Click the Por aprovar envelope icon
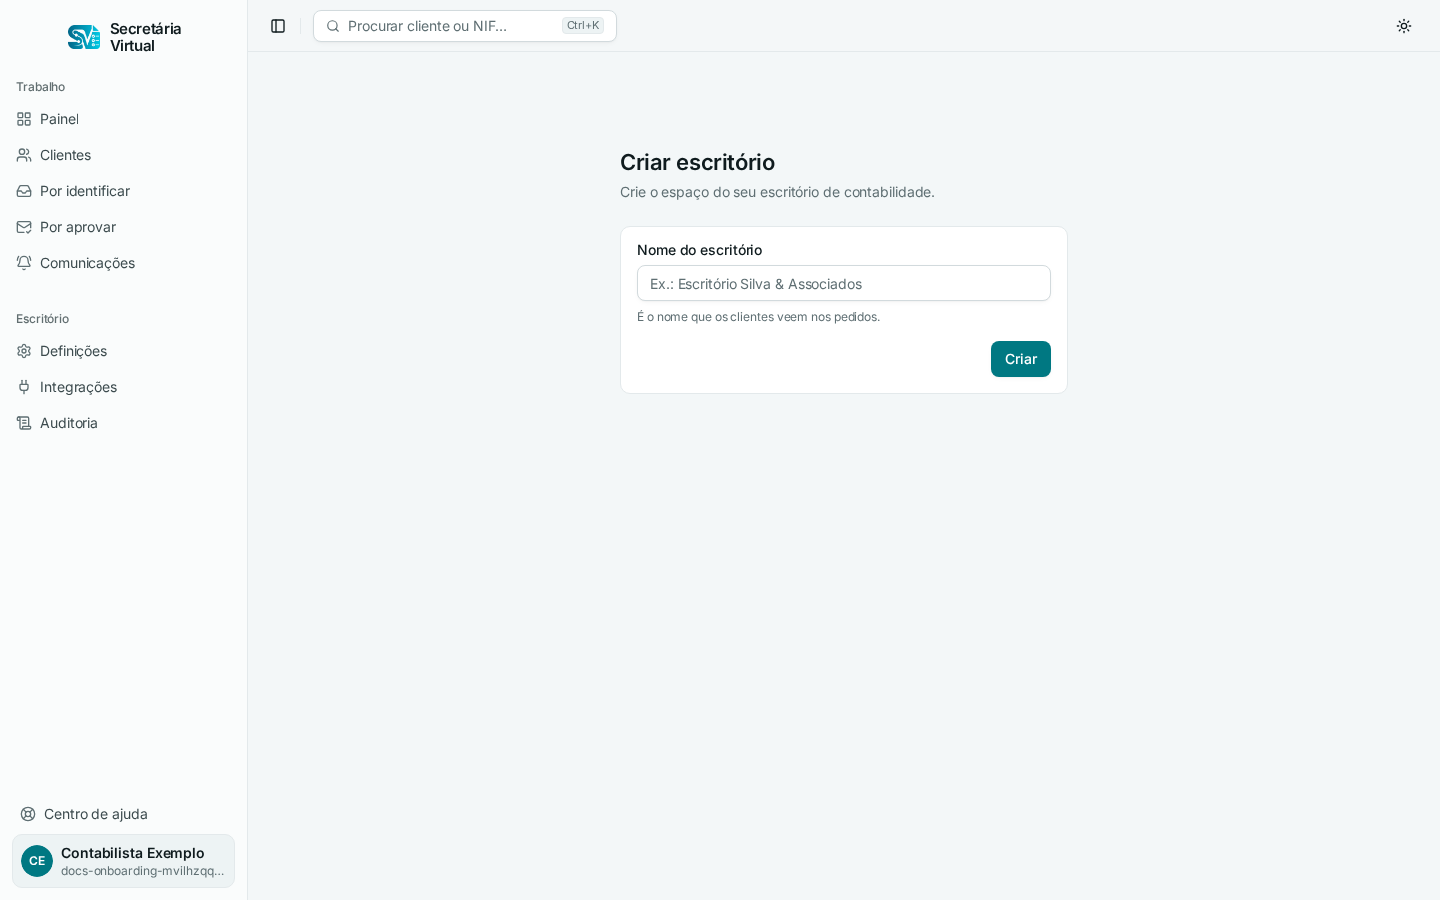 pos(24,227)
